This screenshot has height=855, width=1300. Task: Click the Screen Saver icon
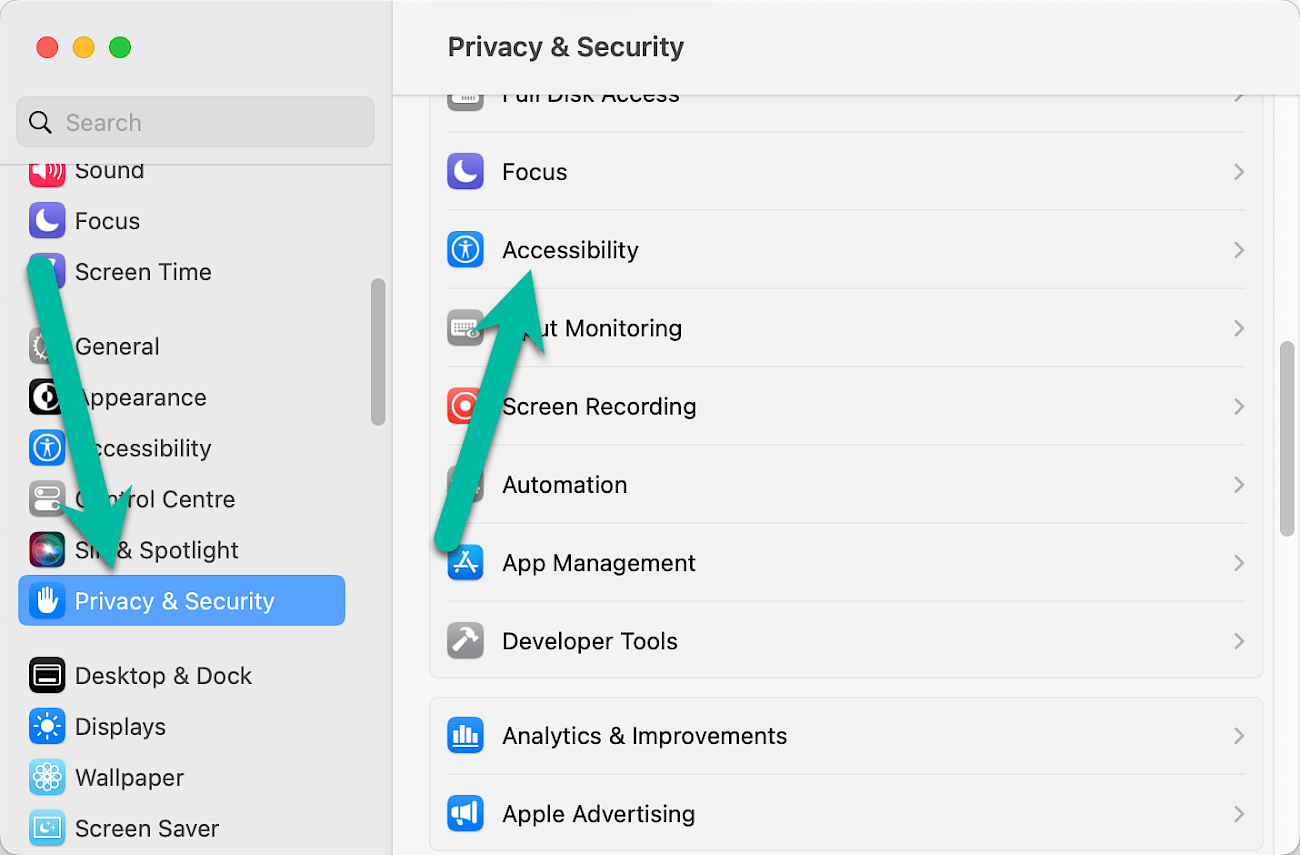47,828
